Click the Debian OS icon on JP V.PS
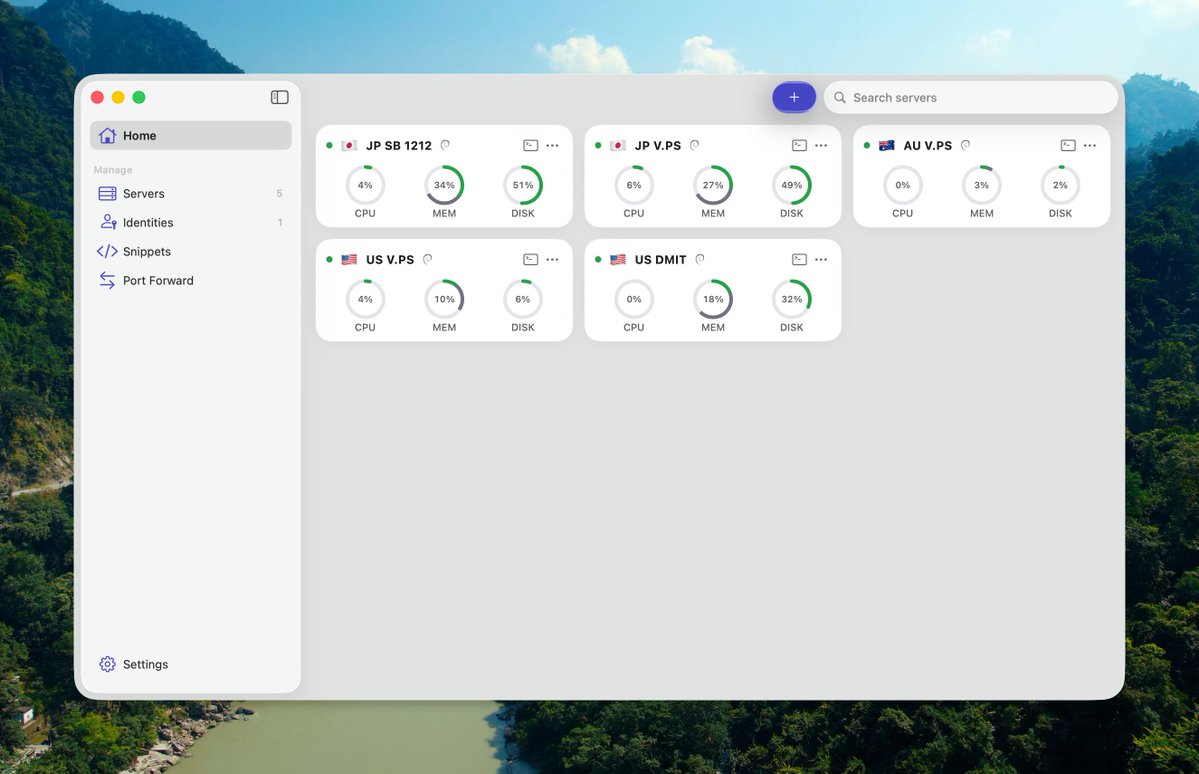1199x774 pixels. [694, 145]
